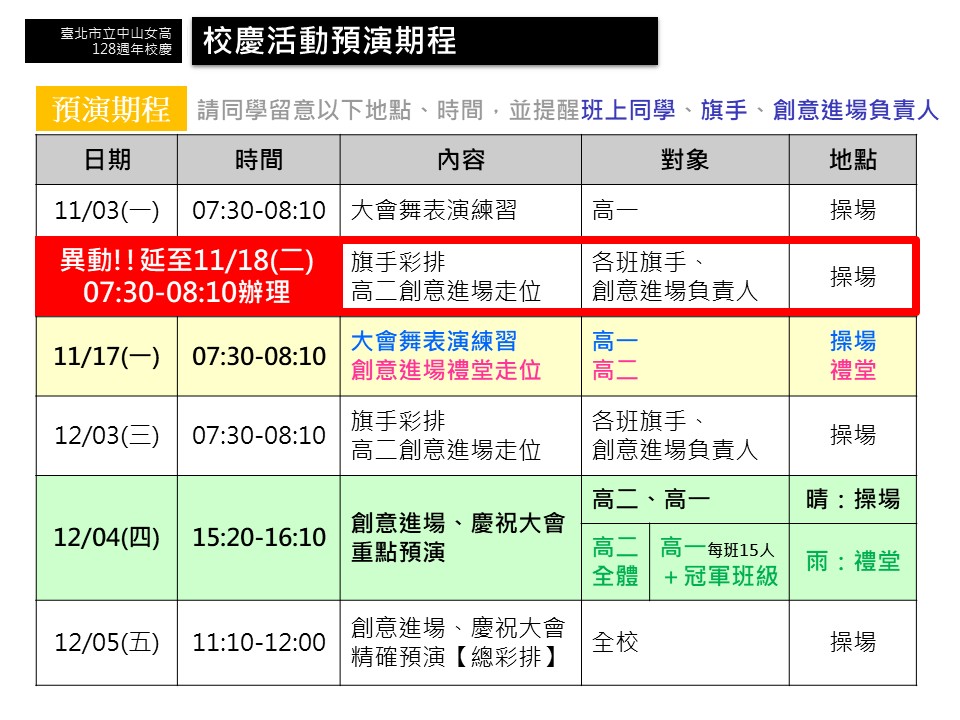Click the 地點 column header
Image resolution: width=960 pixels, height=720 pixels.
852,160
